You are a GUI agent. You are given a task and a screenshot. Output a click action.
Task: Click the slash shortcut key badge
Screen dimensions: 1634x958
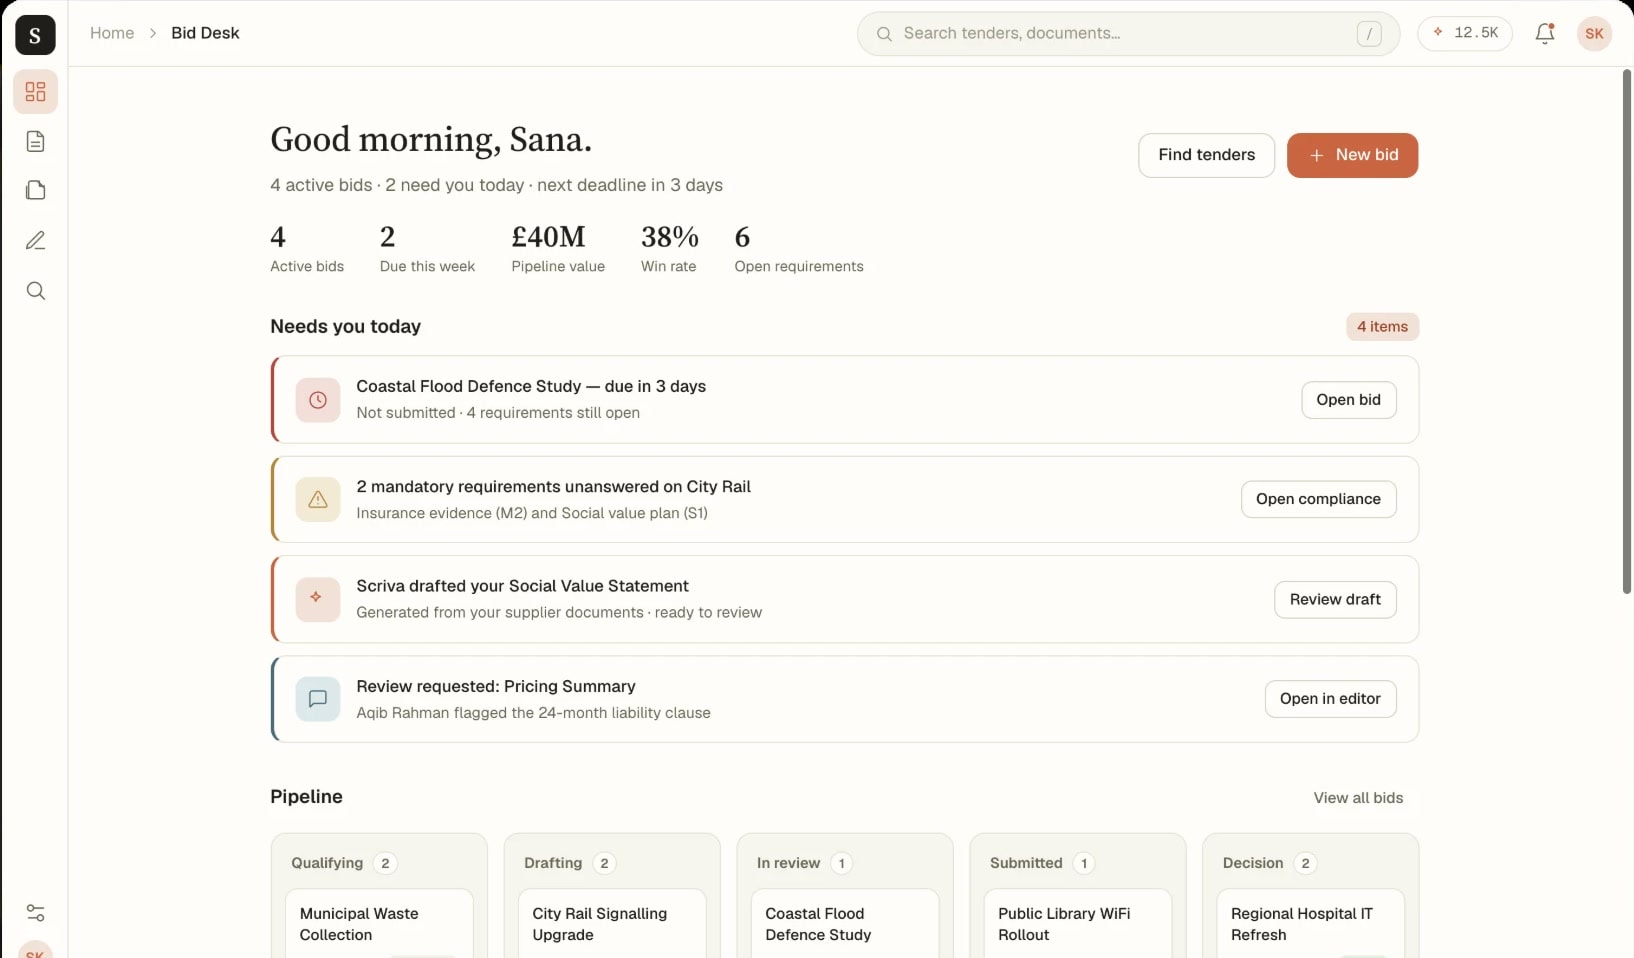(x=1369, y=34)
